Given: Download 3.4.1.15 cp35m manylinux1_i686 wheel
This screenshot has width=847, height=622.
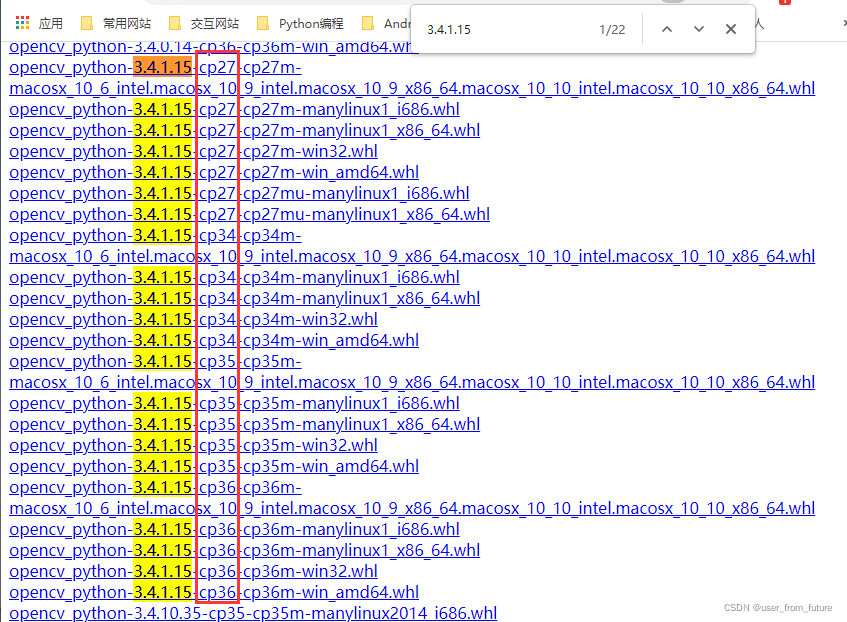Looking at the screenshot, I should click(234, 403).
